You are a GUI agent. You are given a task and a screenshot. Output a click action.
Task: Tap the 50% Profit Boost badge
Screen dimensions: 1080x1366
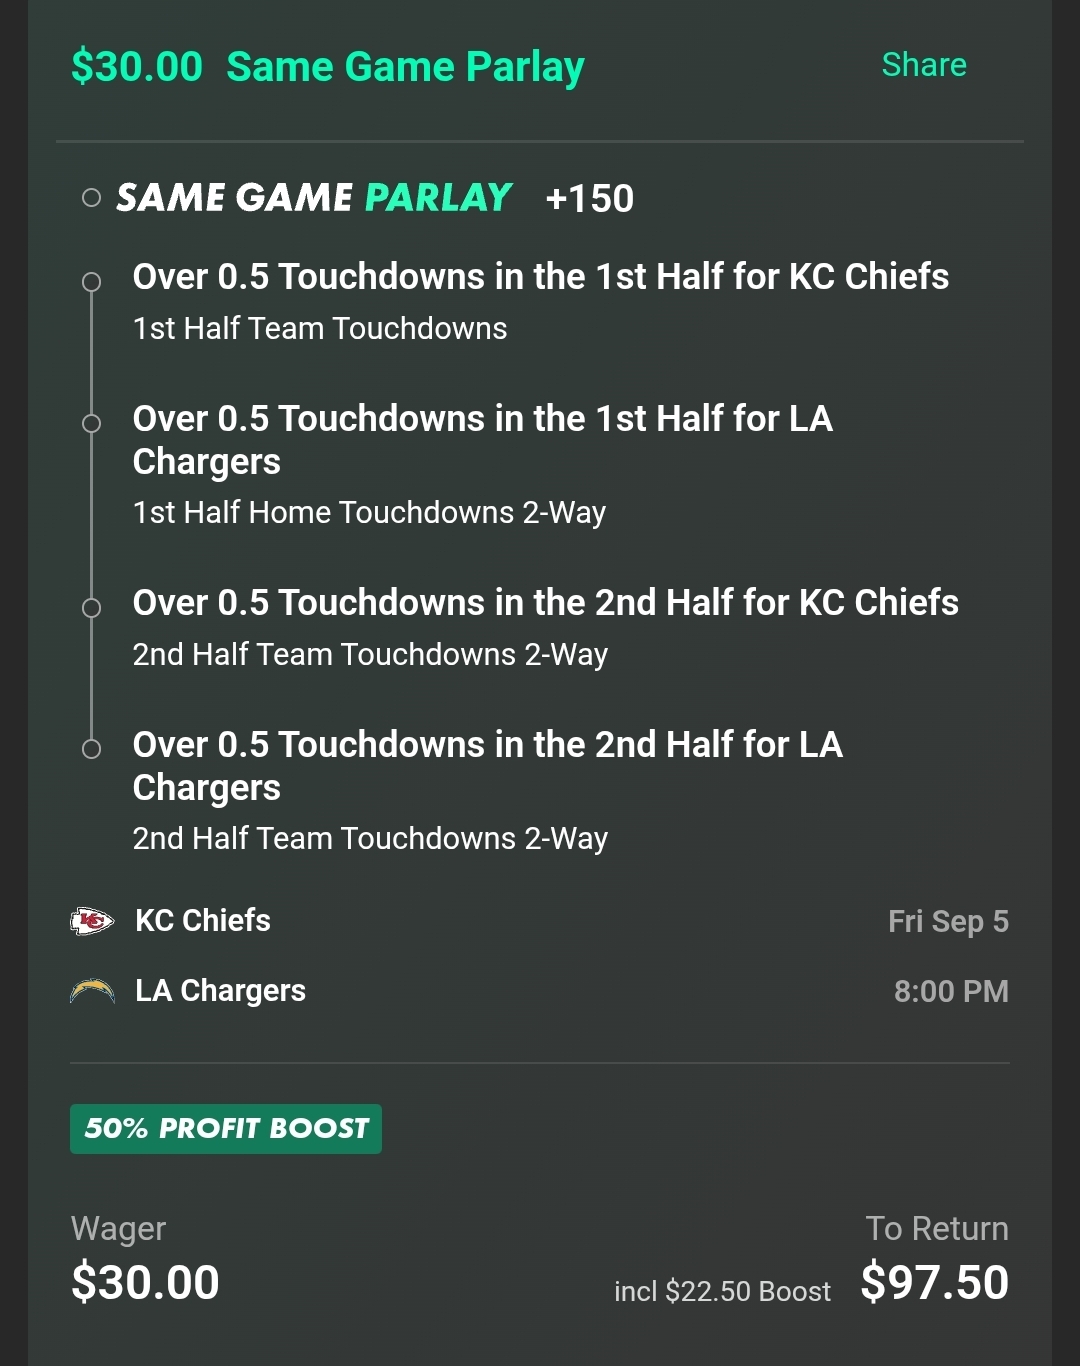tap(226, 1129)
